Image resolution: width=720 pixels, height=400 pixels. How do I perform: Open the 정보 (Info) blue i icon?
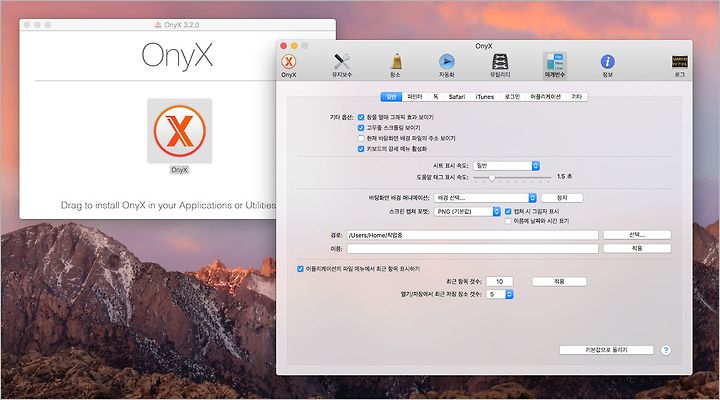click(x=608, y=66)
